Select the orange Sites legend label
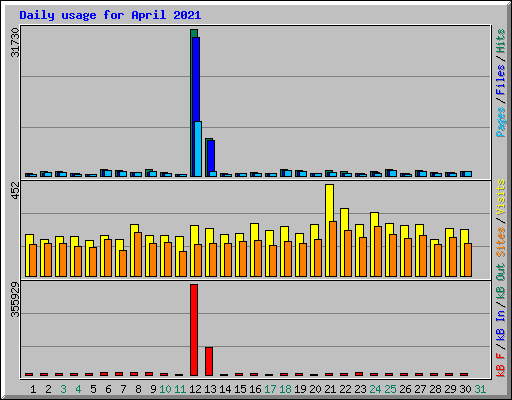This screenshot has width=512, height=400. pos(501,242)
